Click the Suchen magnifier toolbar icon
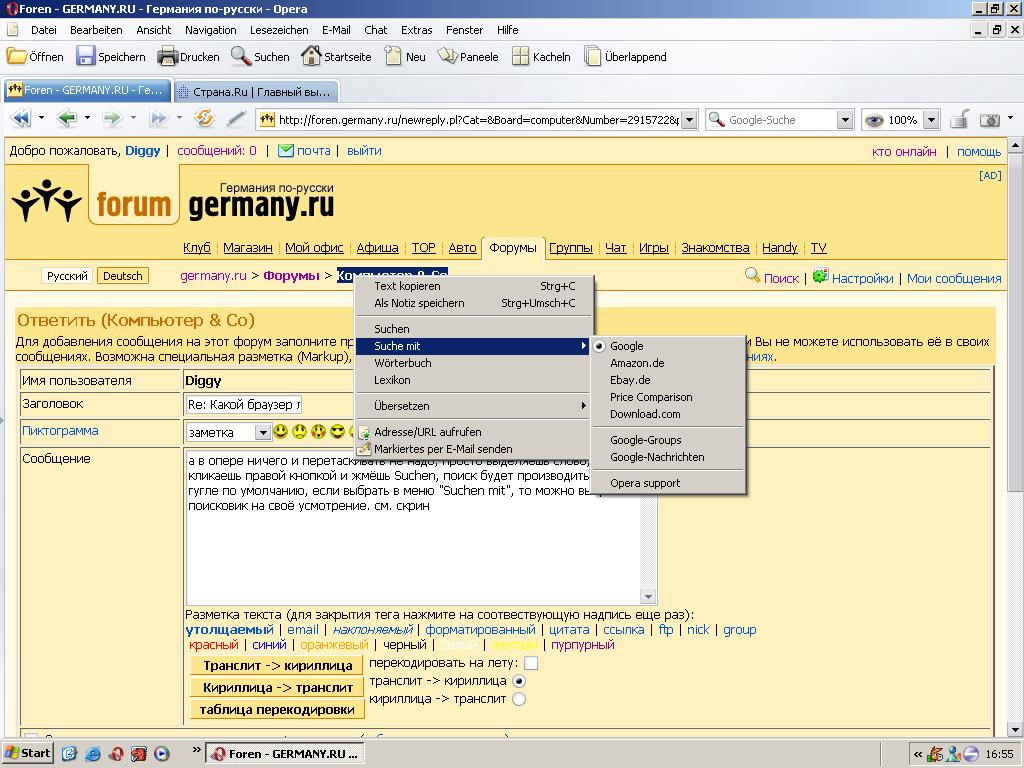 pyautogui.click(x=241, y=56)
